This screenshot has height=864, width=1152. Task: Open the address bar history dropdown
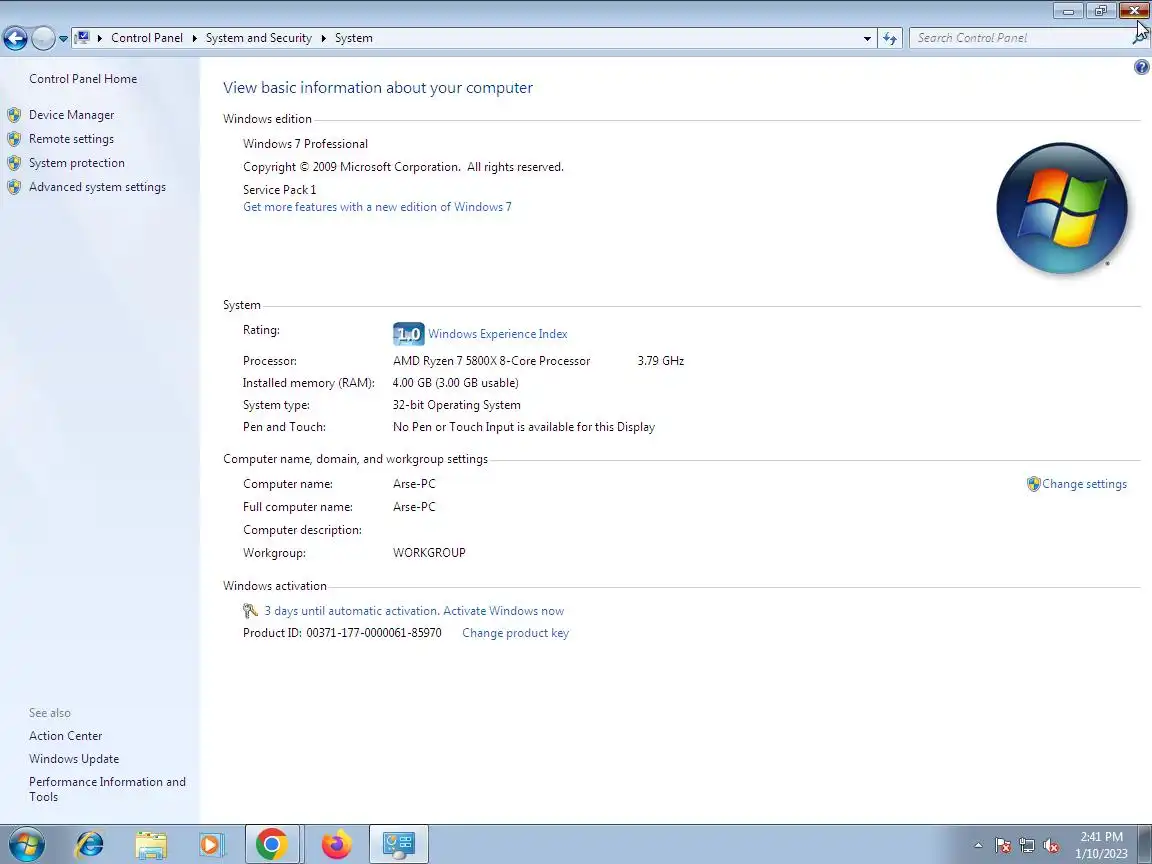click(x=867, y=38)
